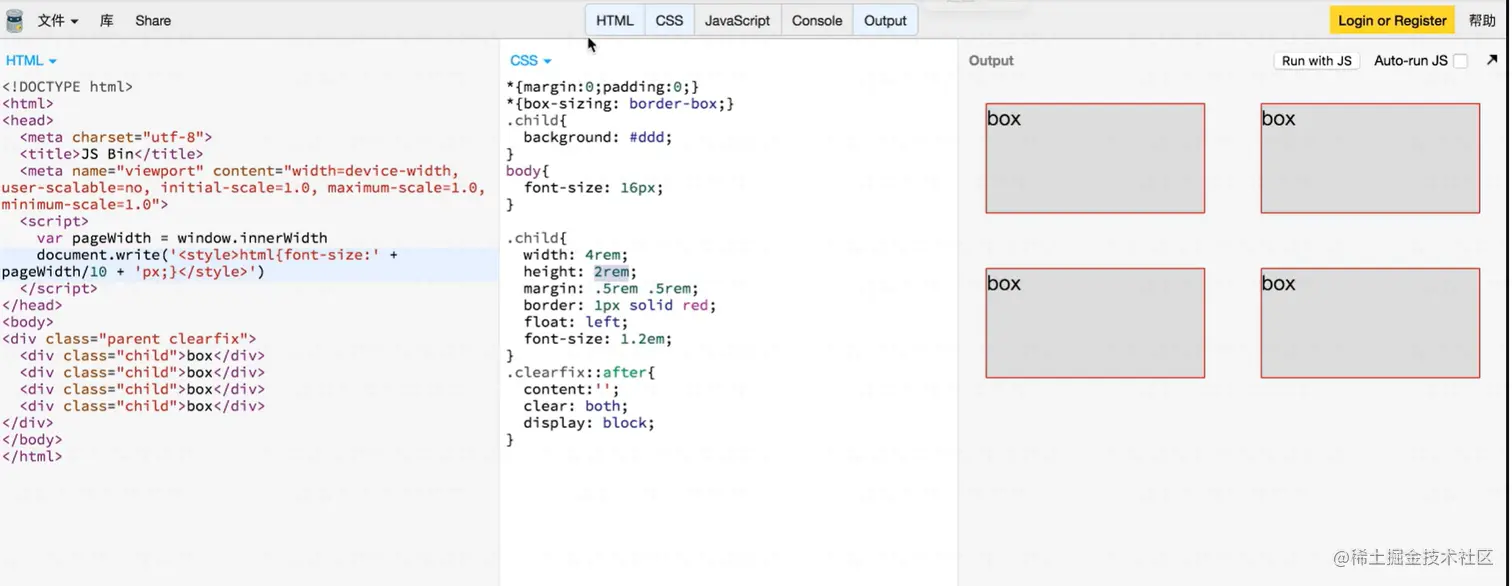Click the '*{margin:0;padding:0;}' line

point(603,87)
